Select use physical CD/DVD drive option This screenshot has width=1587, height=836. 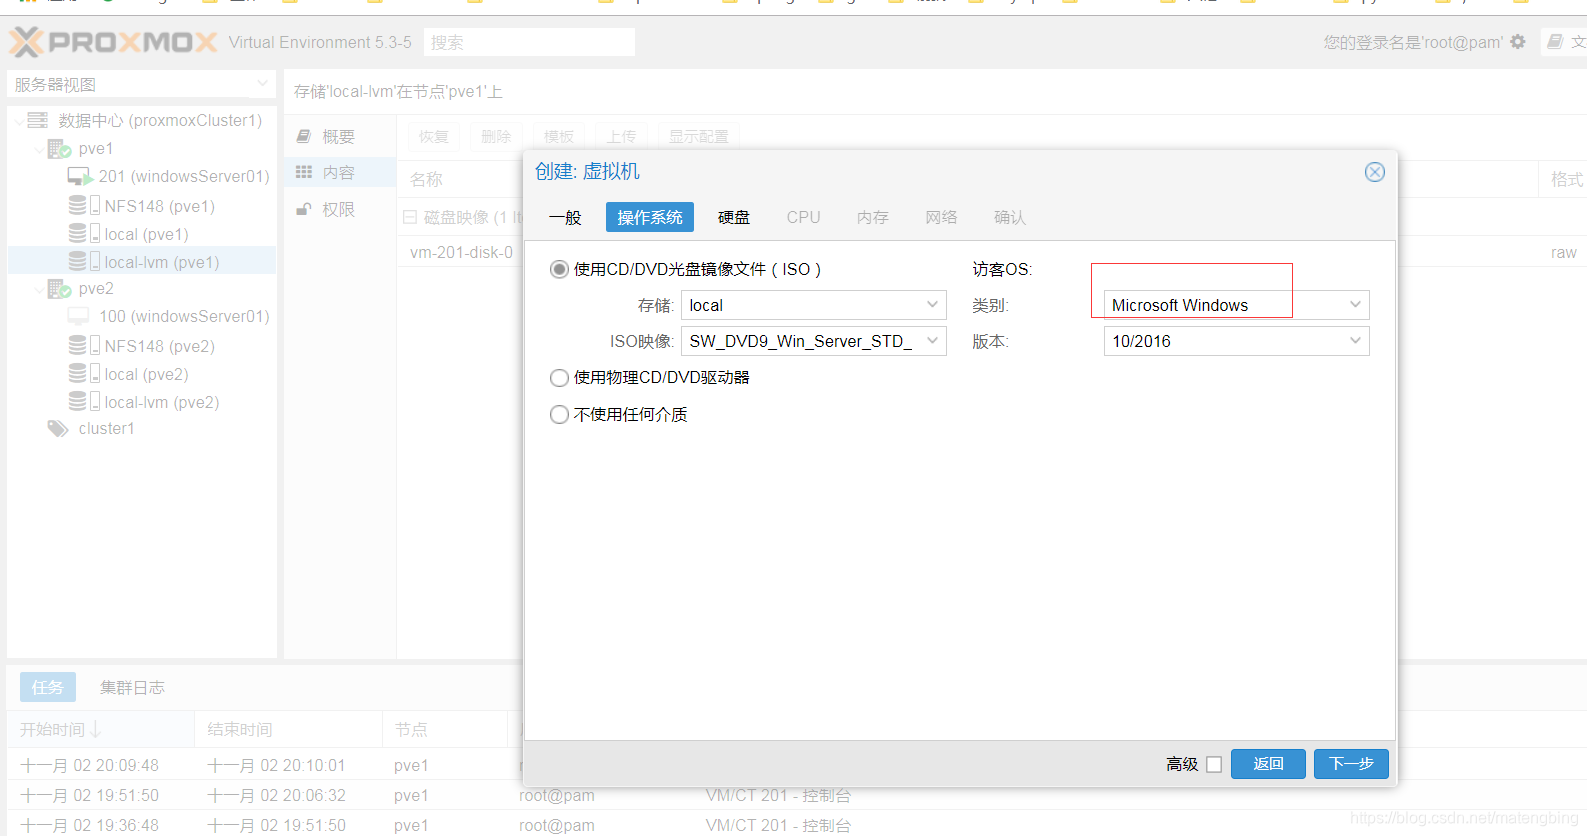tap(560, 378)
